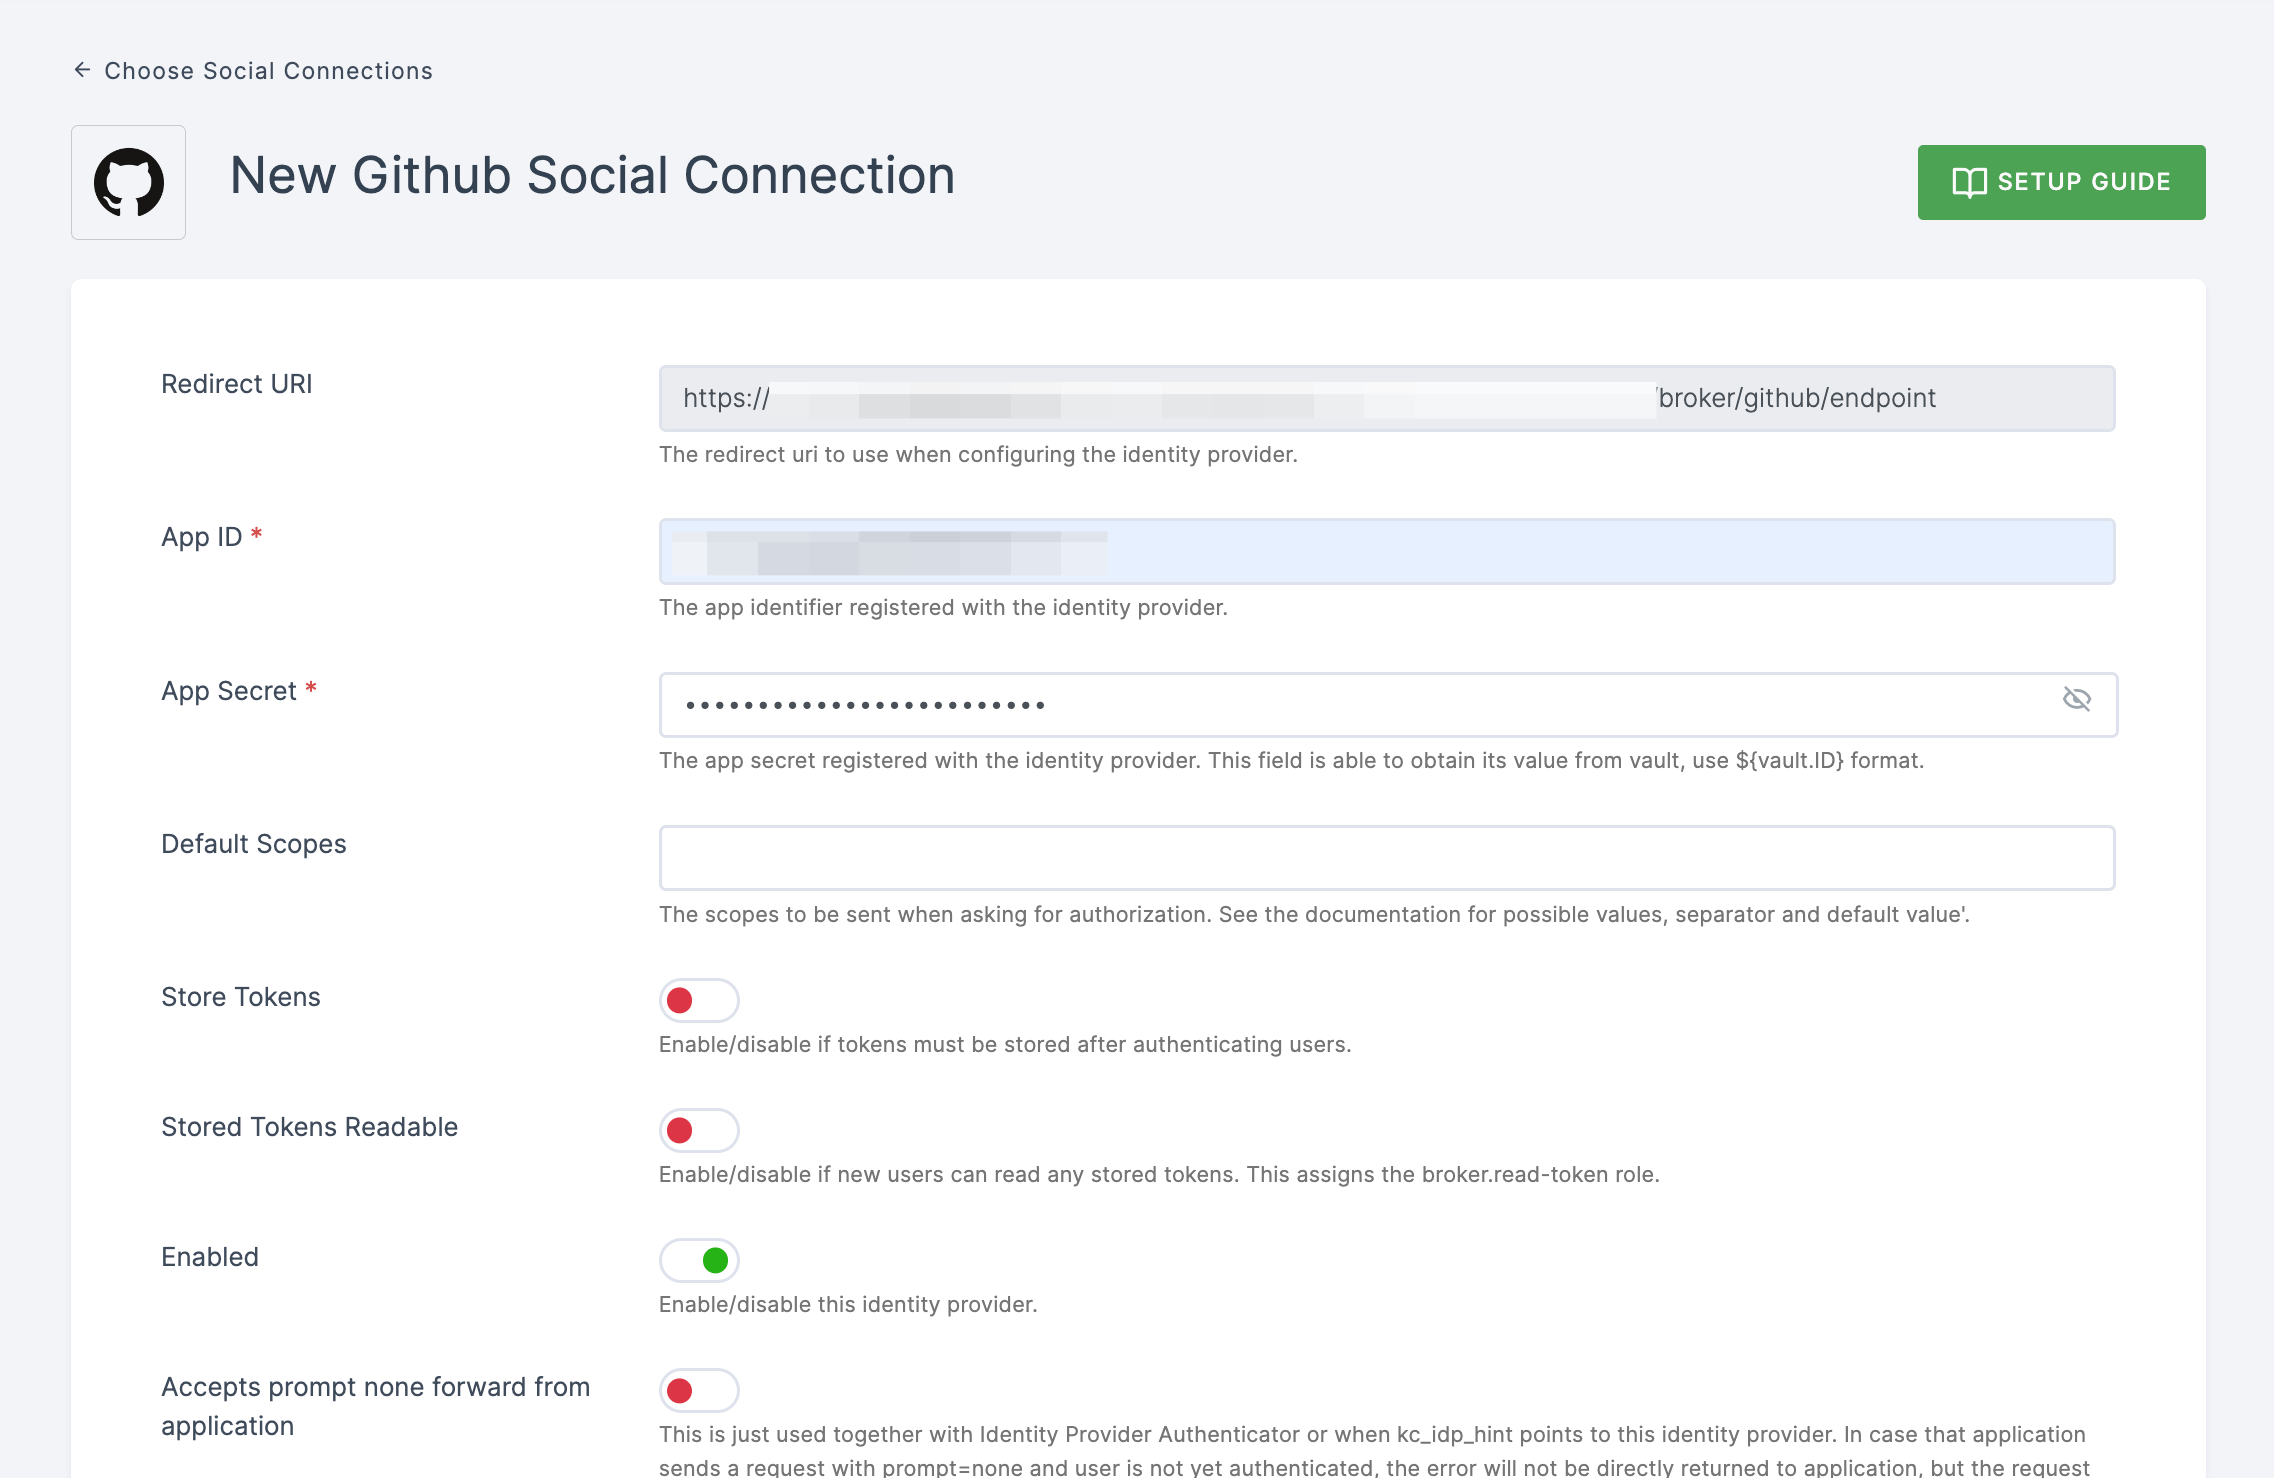Viewport: 2274px width, 1478px height.
Task: Click the 'redirect uri to use' help text
Action: pos(978,454)
